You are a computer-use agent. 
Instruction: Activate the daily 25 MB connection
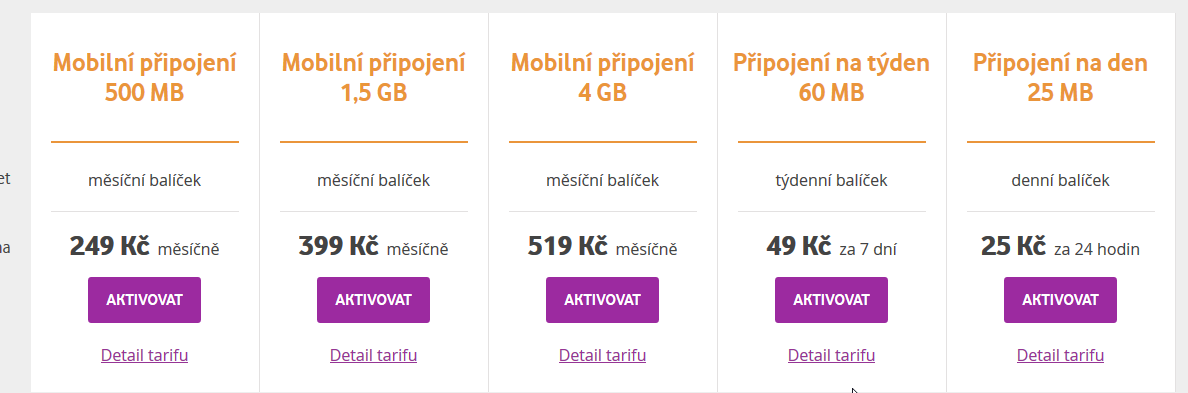click(x=1061, y=300)
